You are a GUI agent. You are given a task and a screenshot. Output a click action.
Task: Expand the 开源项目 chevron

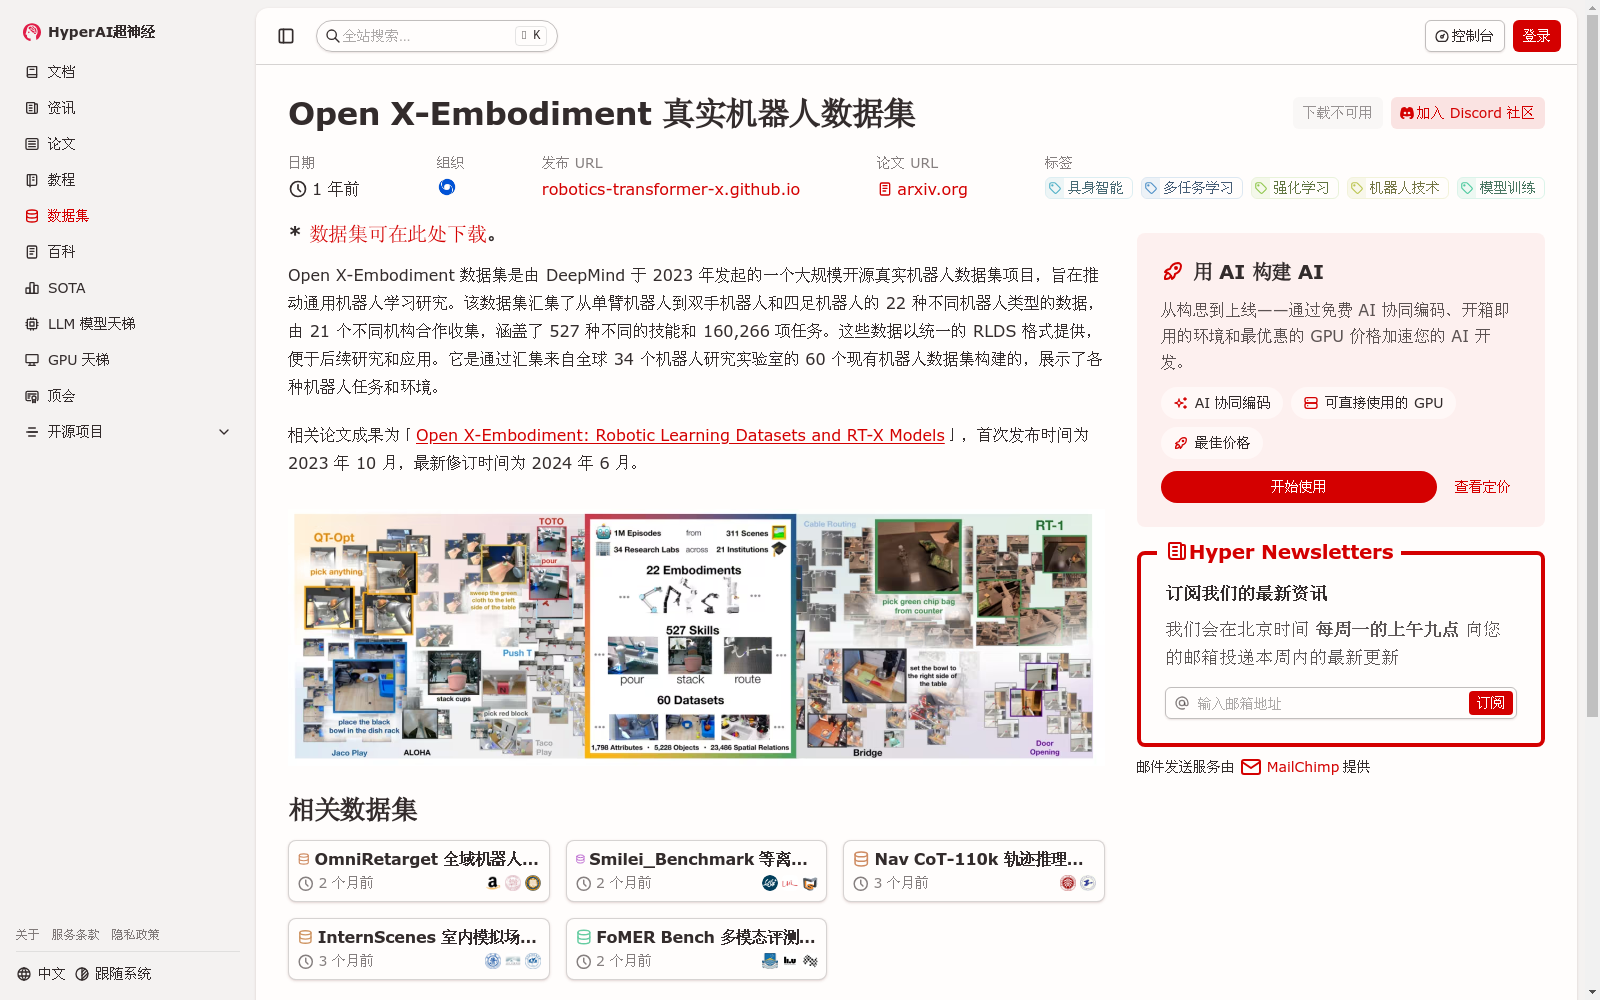click(224, 432)
